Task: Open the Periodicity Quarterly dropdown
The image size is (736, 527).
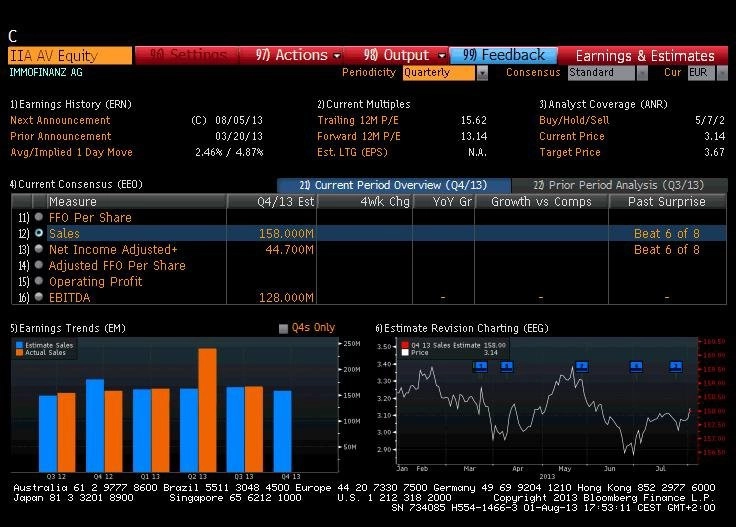Action: [482, 73]
